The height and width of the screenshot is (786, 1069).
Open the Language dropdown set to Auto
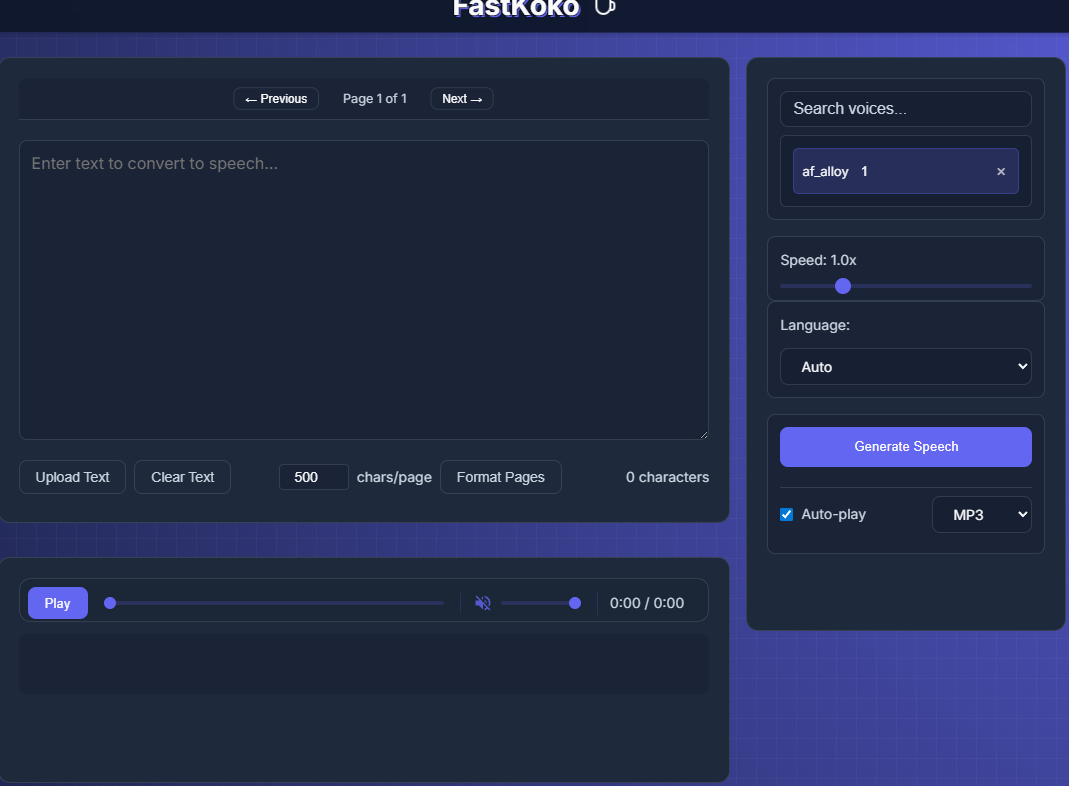click(x=905, y=367)
